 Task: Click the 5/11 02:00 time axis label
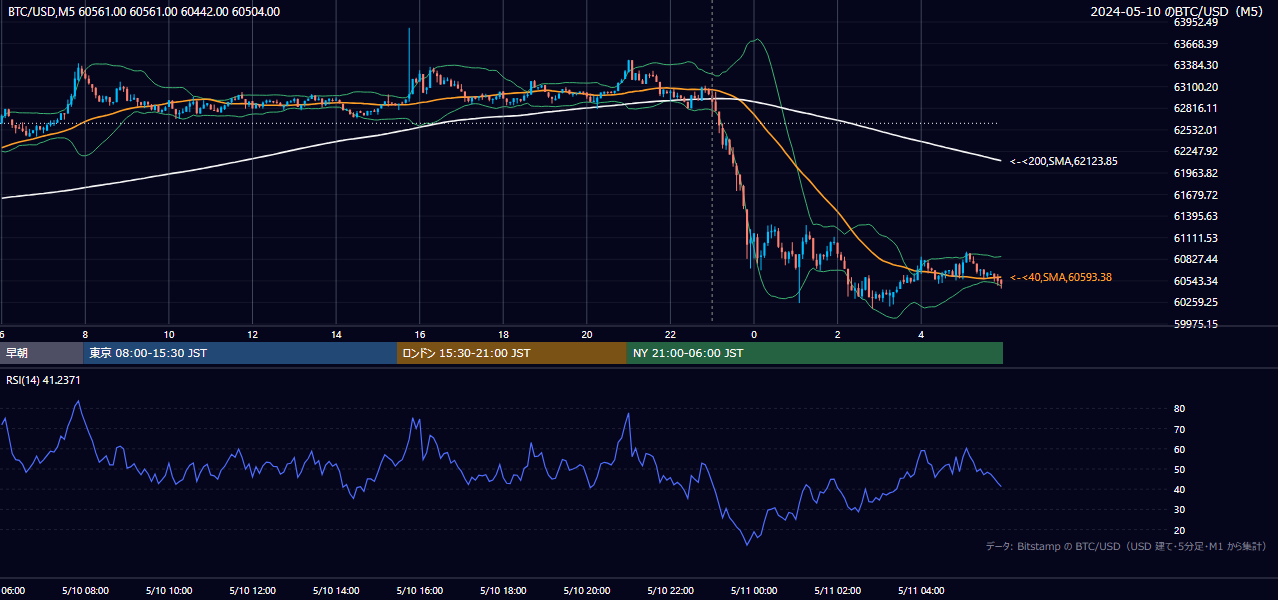click(837, 590)
